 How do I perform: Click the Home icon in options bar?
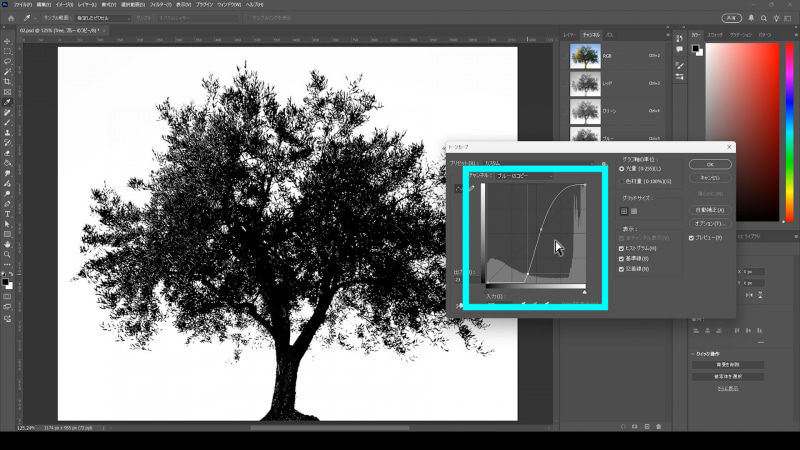tap(11, 18)
